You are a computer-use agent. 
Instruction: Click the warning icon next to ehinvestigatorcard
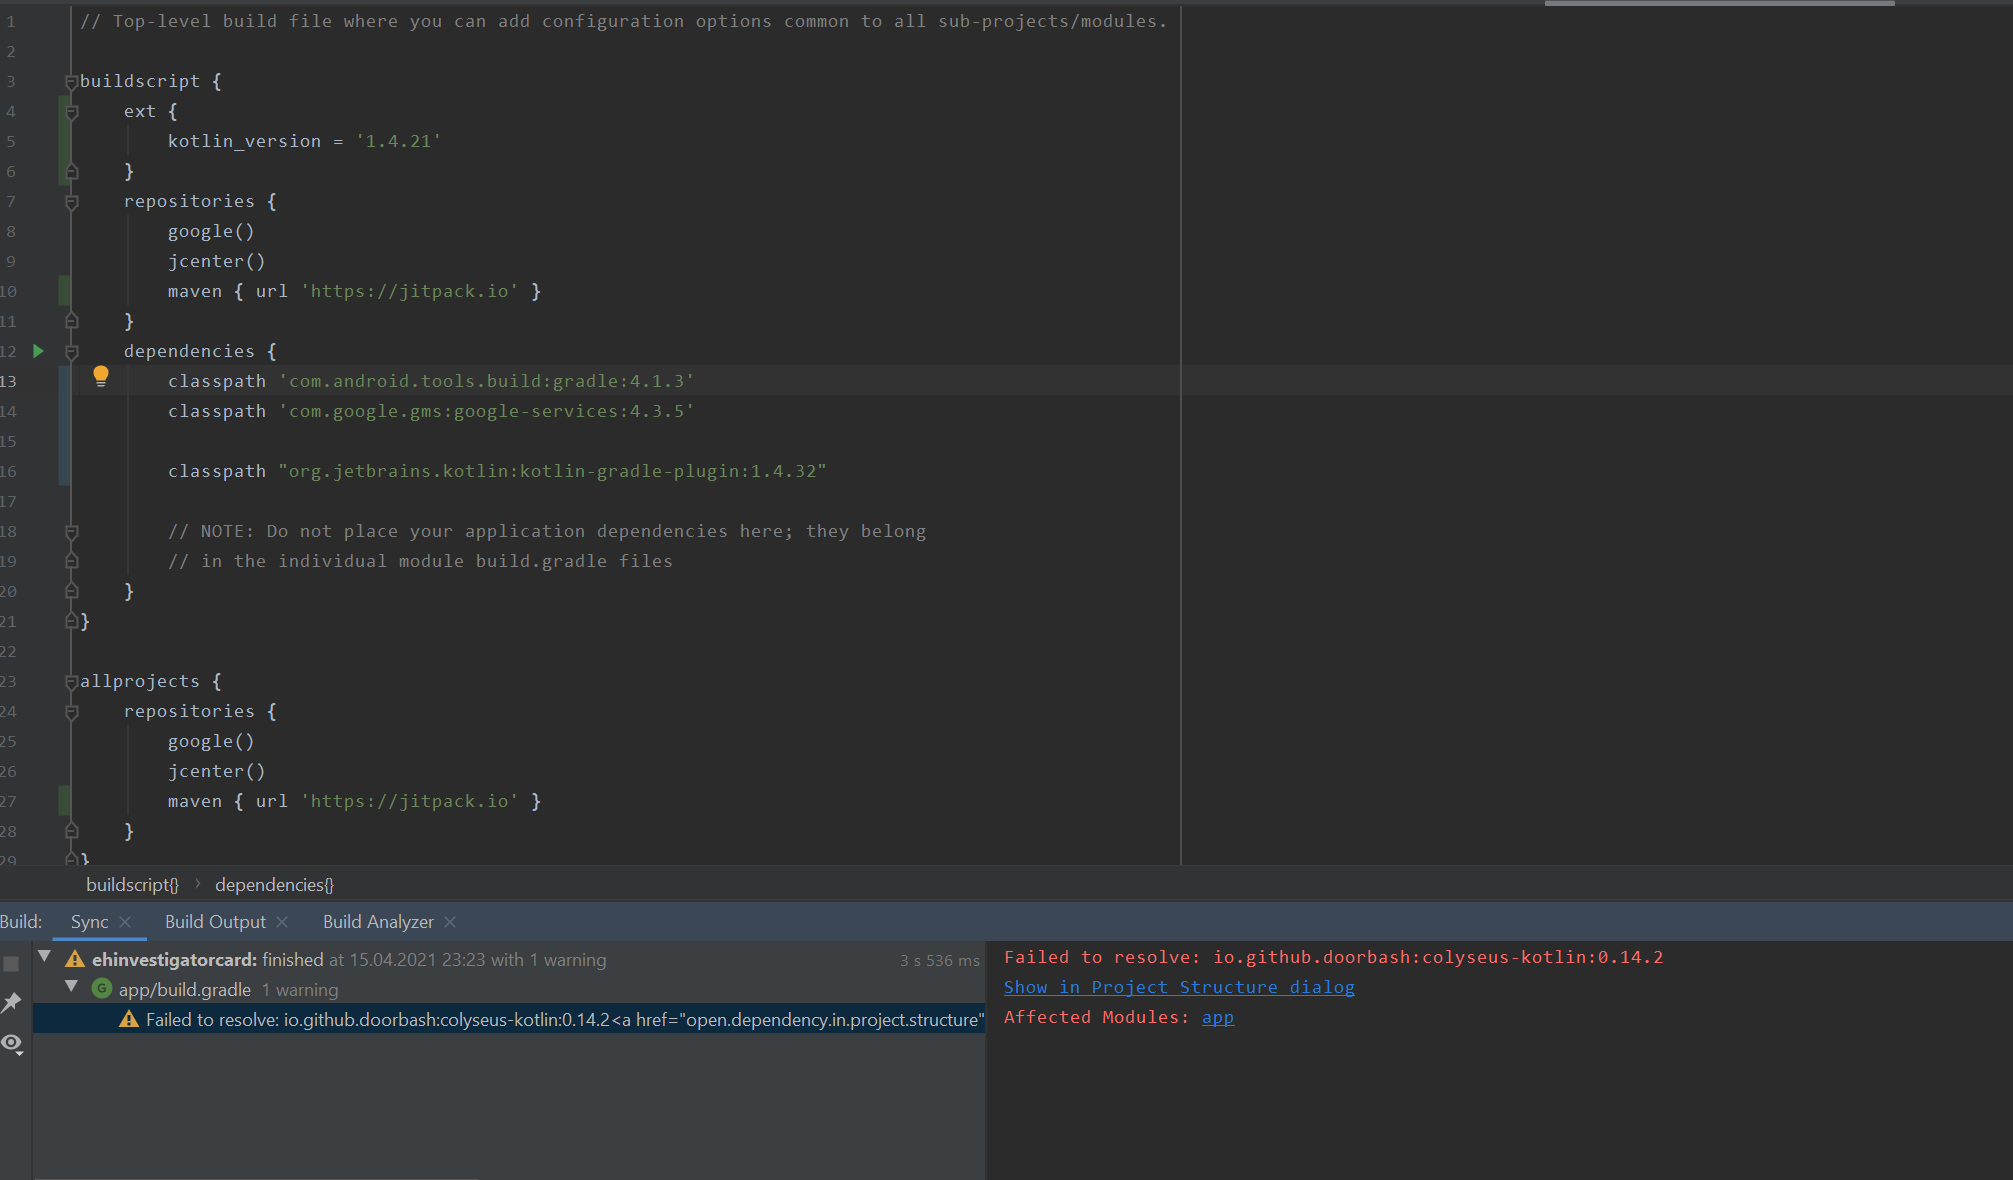click(x=74, y=959)
